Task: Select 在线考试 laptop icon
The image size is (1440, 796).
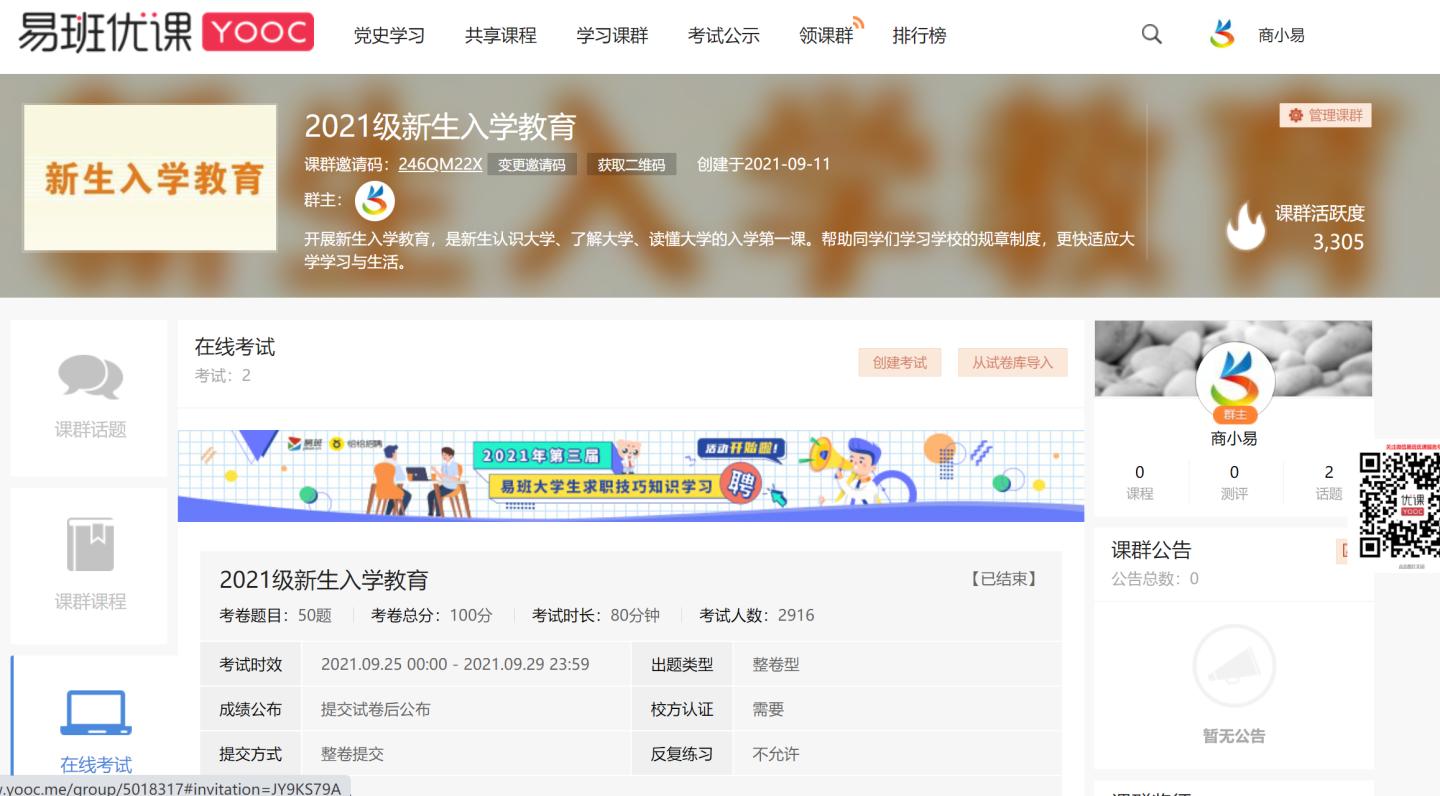Action: click(x=96, y=713)
